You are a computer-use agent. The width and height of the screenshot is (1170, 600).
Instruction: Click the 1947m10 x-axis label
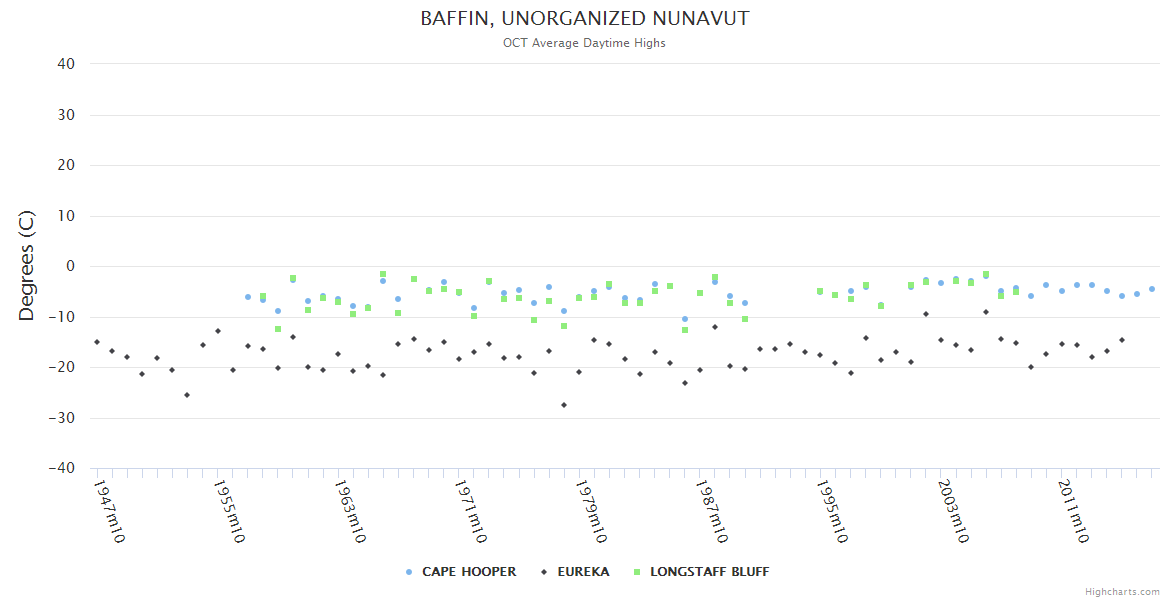[x=108, y=511]
